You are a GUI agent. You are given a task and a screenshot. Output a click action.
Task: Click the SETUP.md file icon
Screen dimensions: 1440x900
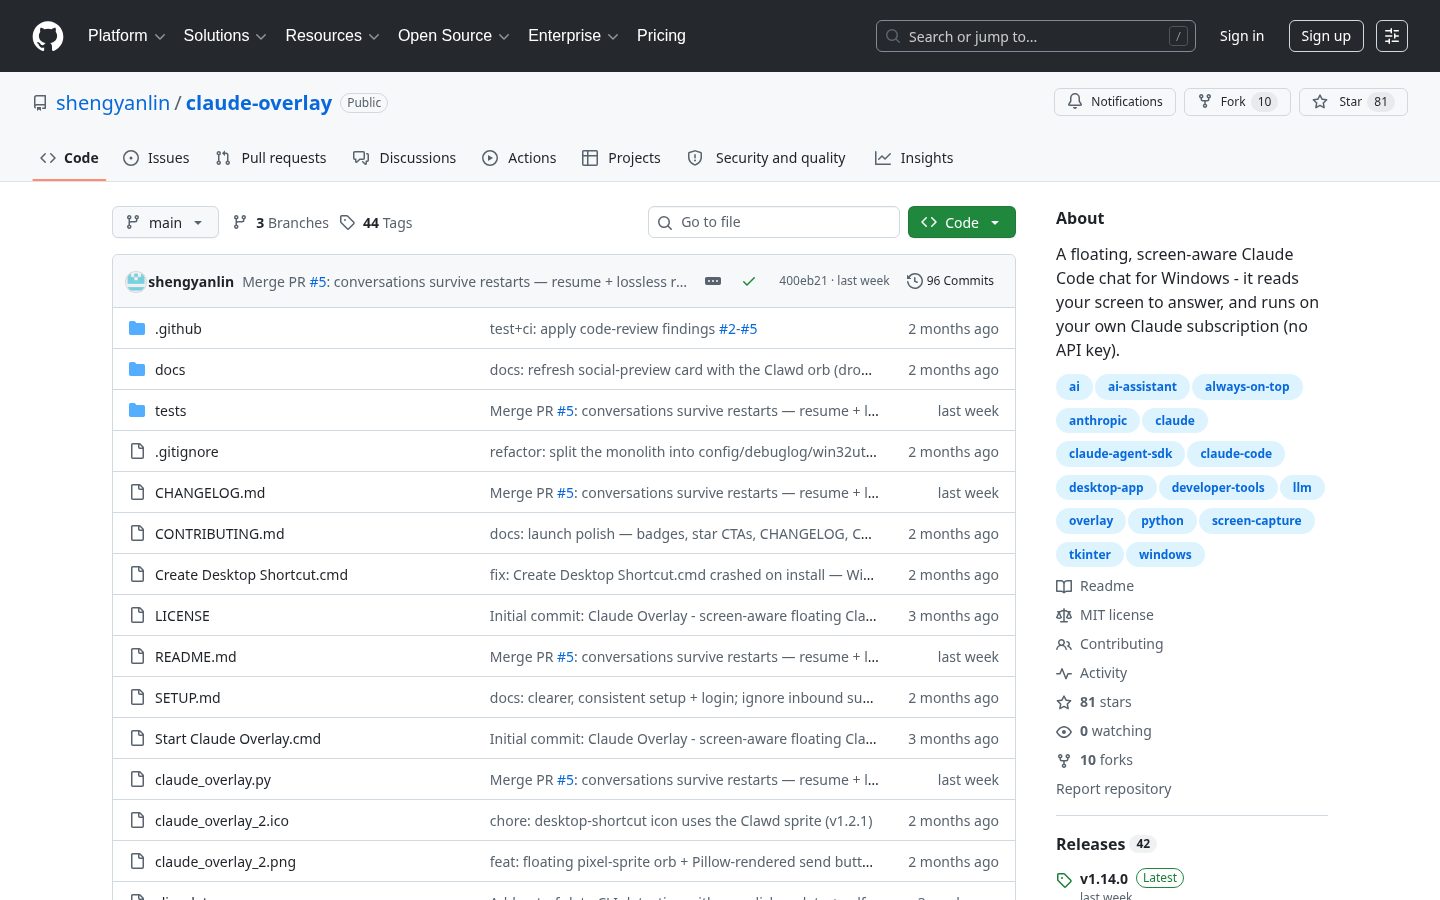(137, 698)
